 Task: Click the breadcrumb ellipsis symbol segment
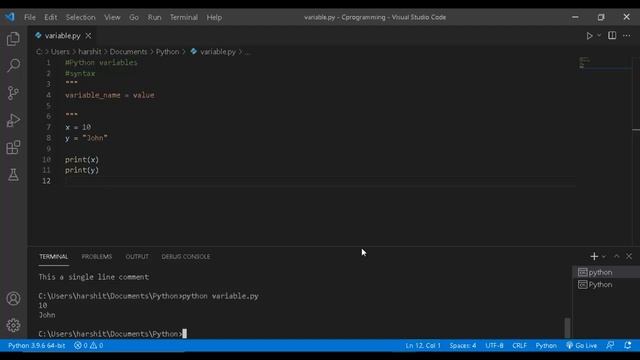pyautogui.click(x=247, y=52)
